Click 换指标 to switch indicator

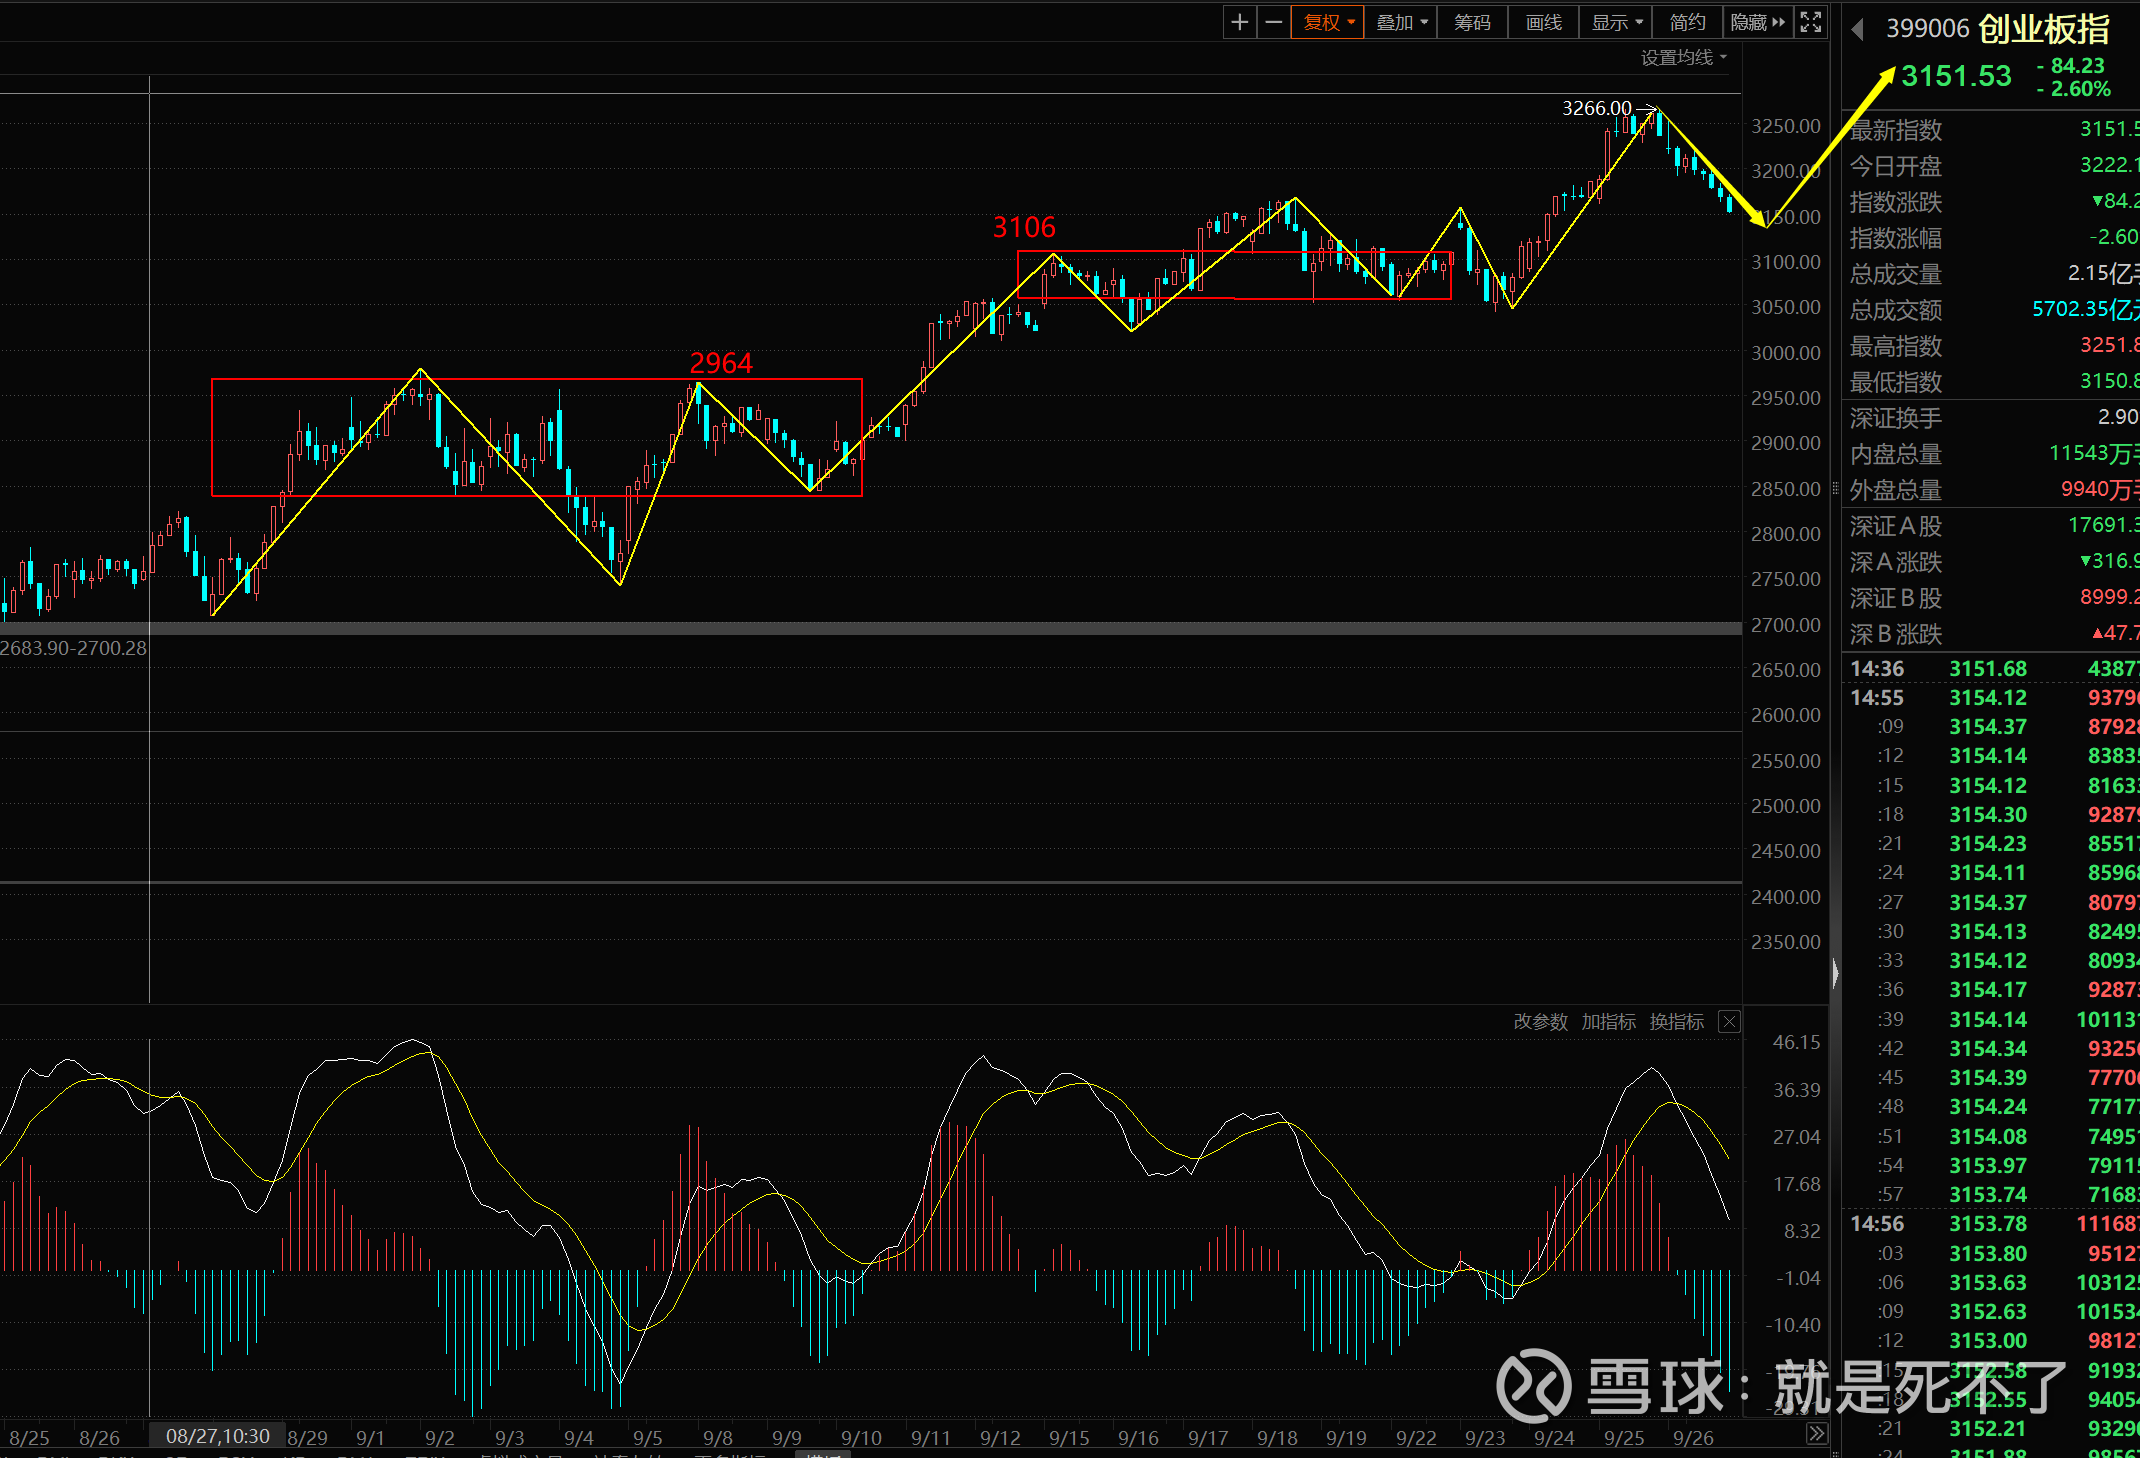click(x=1676, y=1022)
